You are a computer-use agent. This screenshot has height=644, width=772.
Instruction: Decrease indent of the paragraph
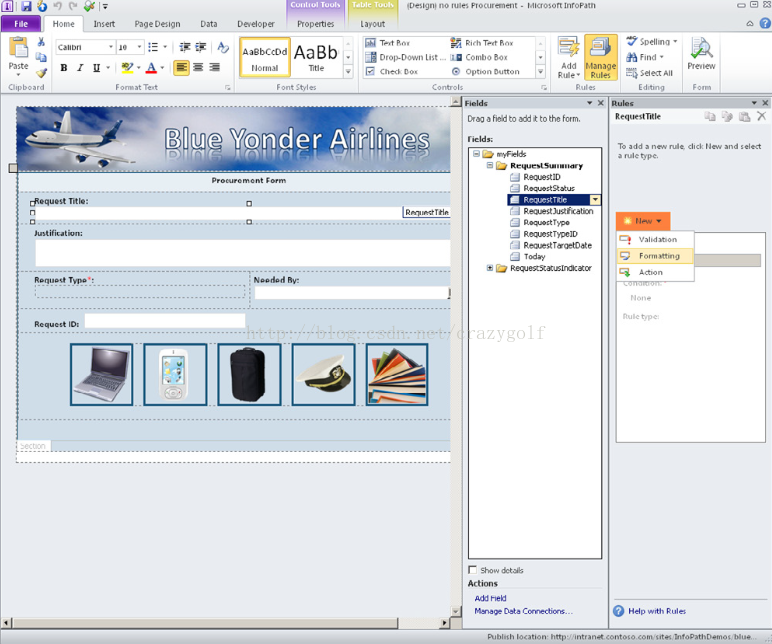coord(185,47)
